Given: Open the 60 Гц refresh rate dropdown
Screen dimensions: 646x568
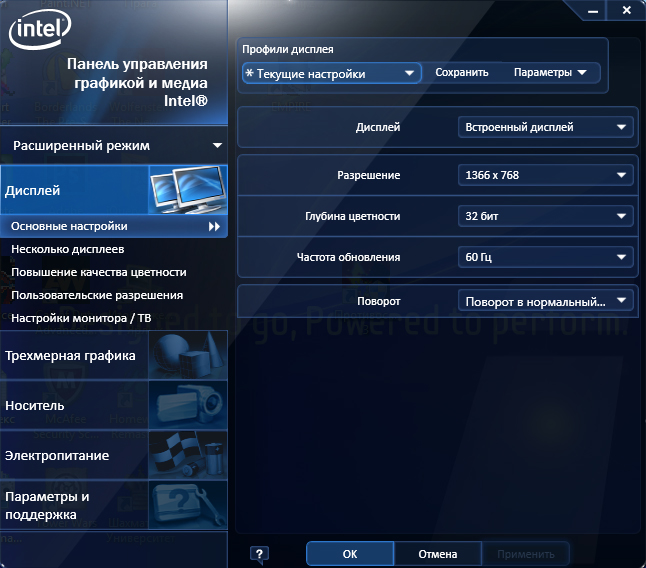Looking at the screenshot, I should (545, 257).
